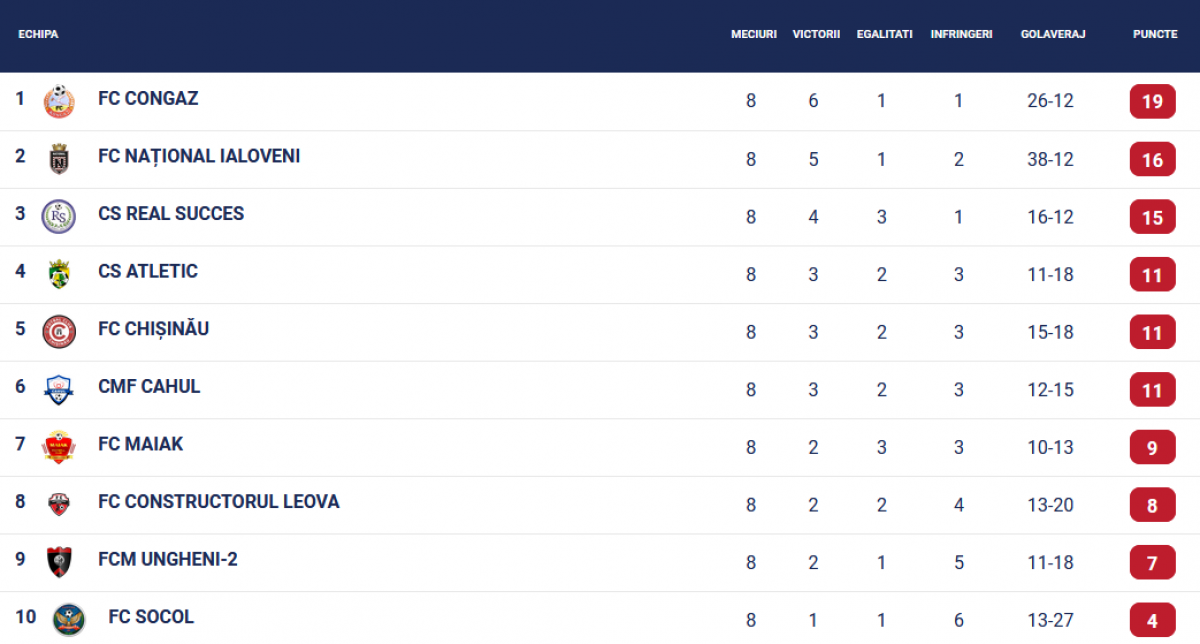Click FC Congaz's 19 points badge

click(x=1152, y=102)
